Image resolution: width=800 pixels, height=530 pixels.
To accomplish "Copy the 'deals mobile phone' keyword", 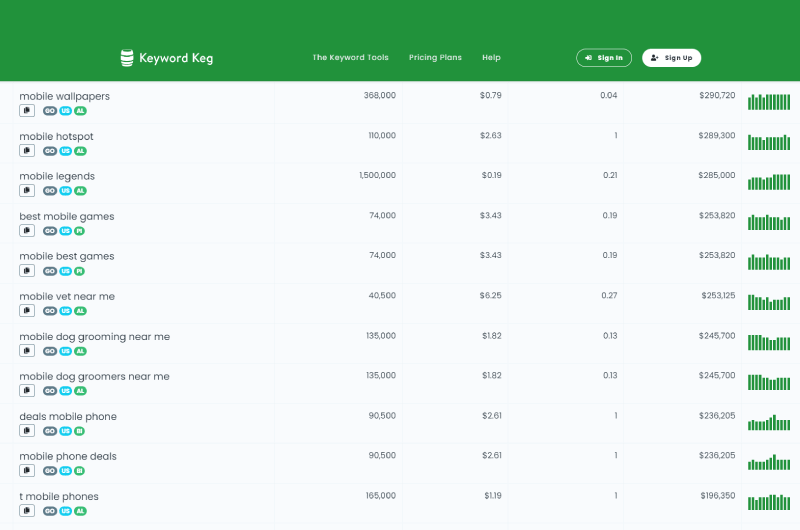I will pos(27,431).
